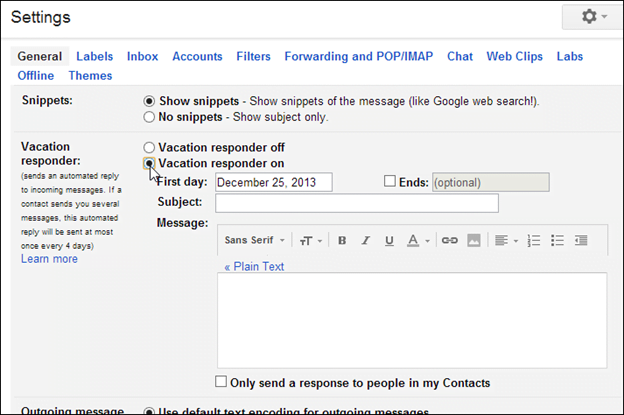The width and height of the screenshot is (624, 415).
Task: Click the First day date field
Action: coord(274,182)
